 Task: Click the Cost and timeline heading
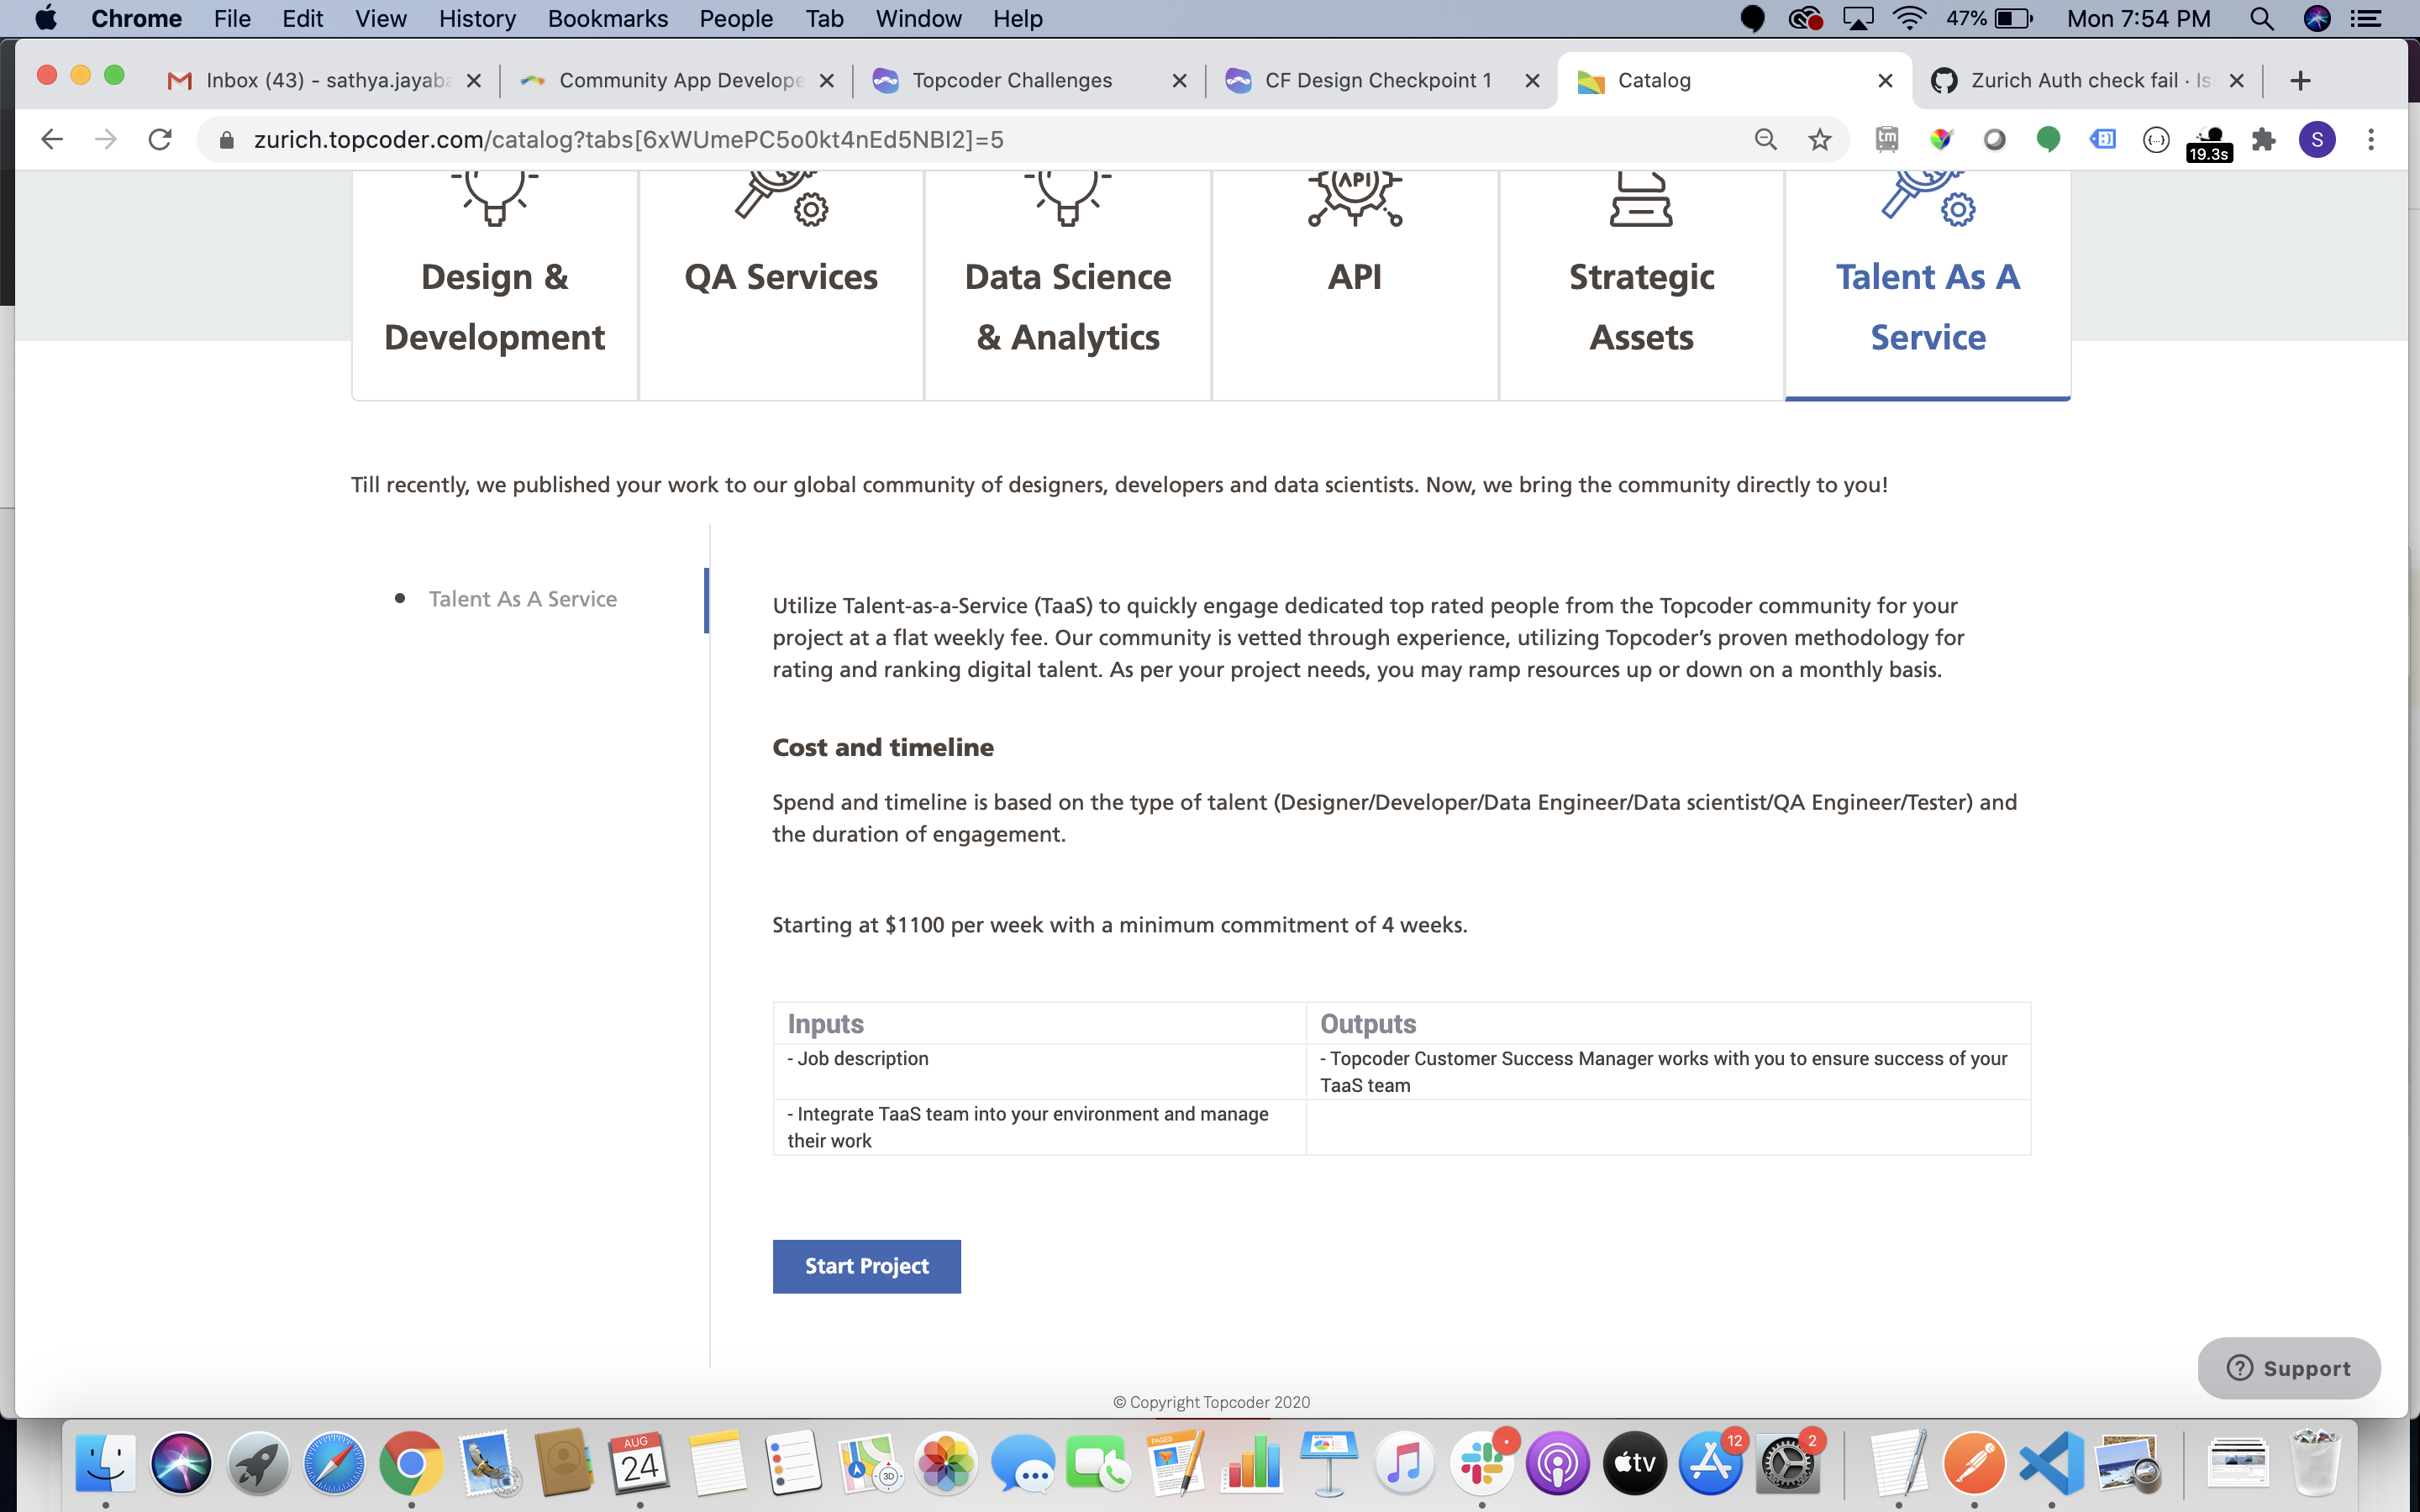point(883,747)
